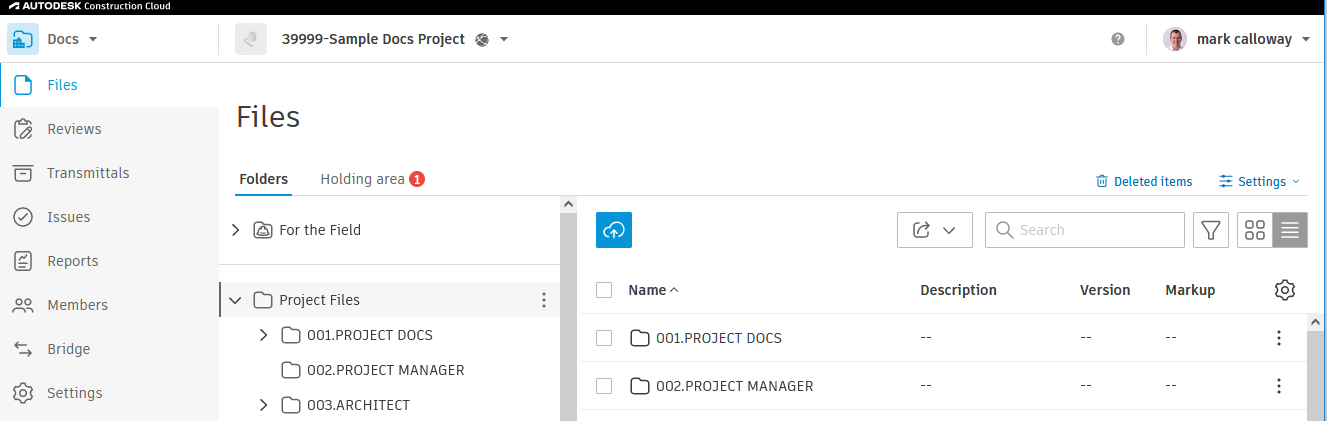Open the filter funnel icon
Screen dimensions: 1327x421
pyautogui.click(x=1211, y=230)
